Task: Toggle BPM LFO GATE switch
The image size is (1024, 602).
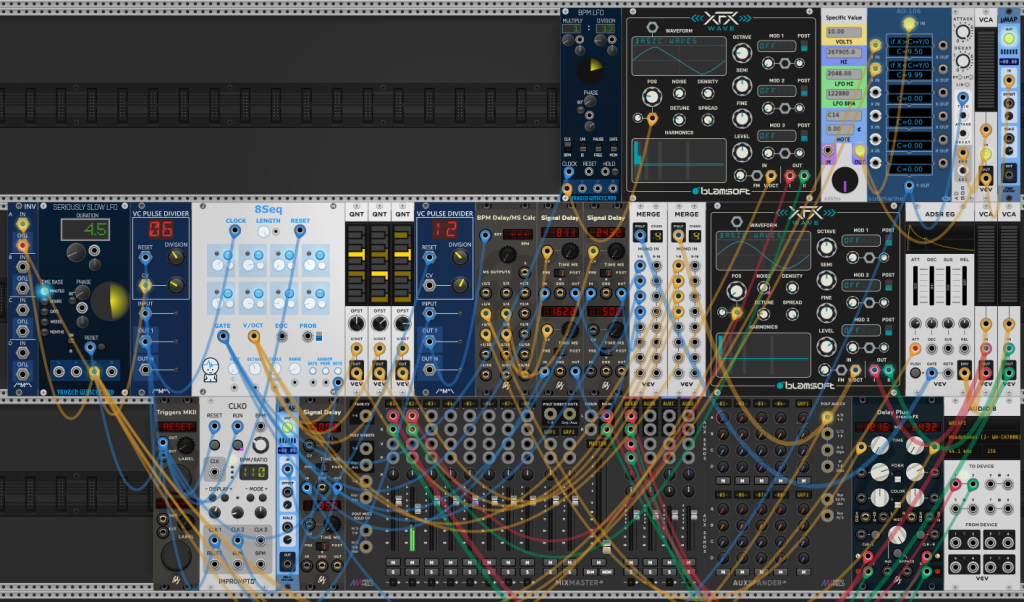Action: [x=613, y=148]
